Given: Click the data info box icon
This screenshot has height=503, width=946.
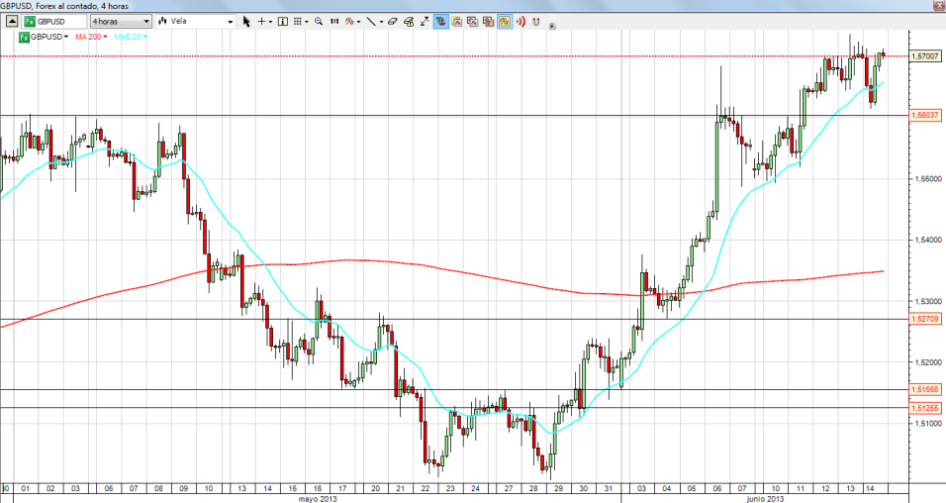Looking at the screenshot, I should [x=284, y=20].
